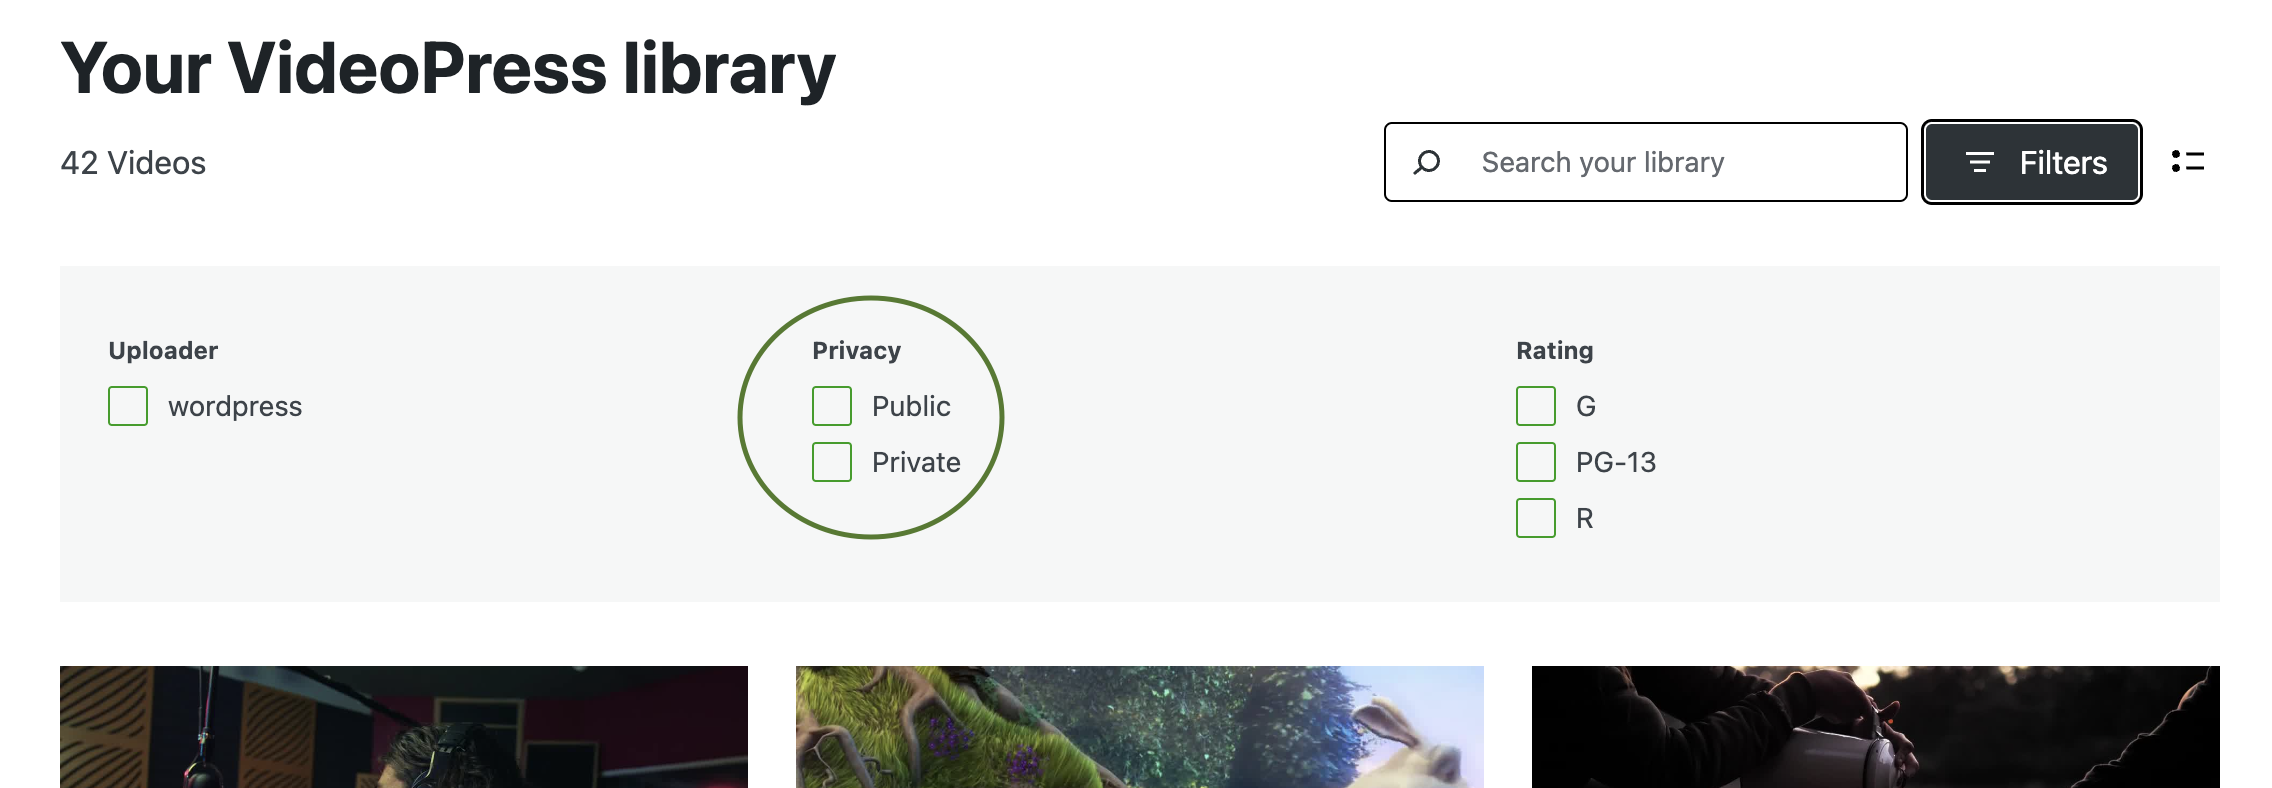This screenshot has height=788, width=2272.
Task: Select the list view icon beside Filters
Action: point(2188,161)
